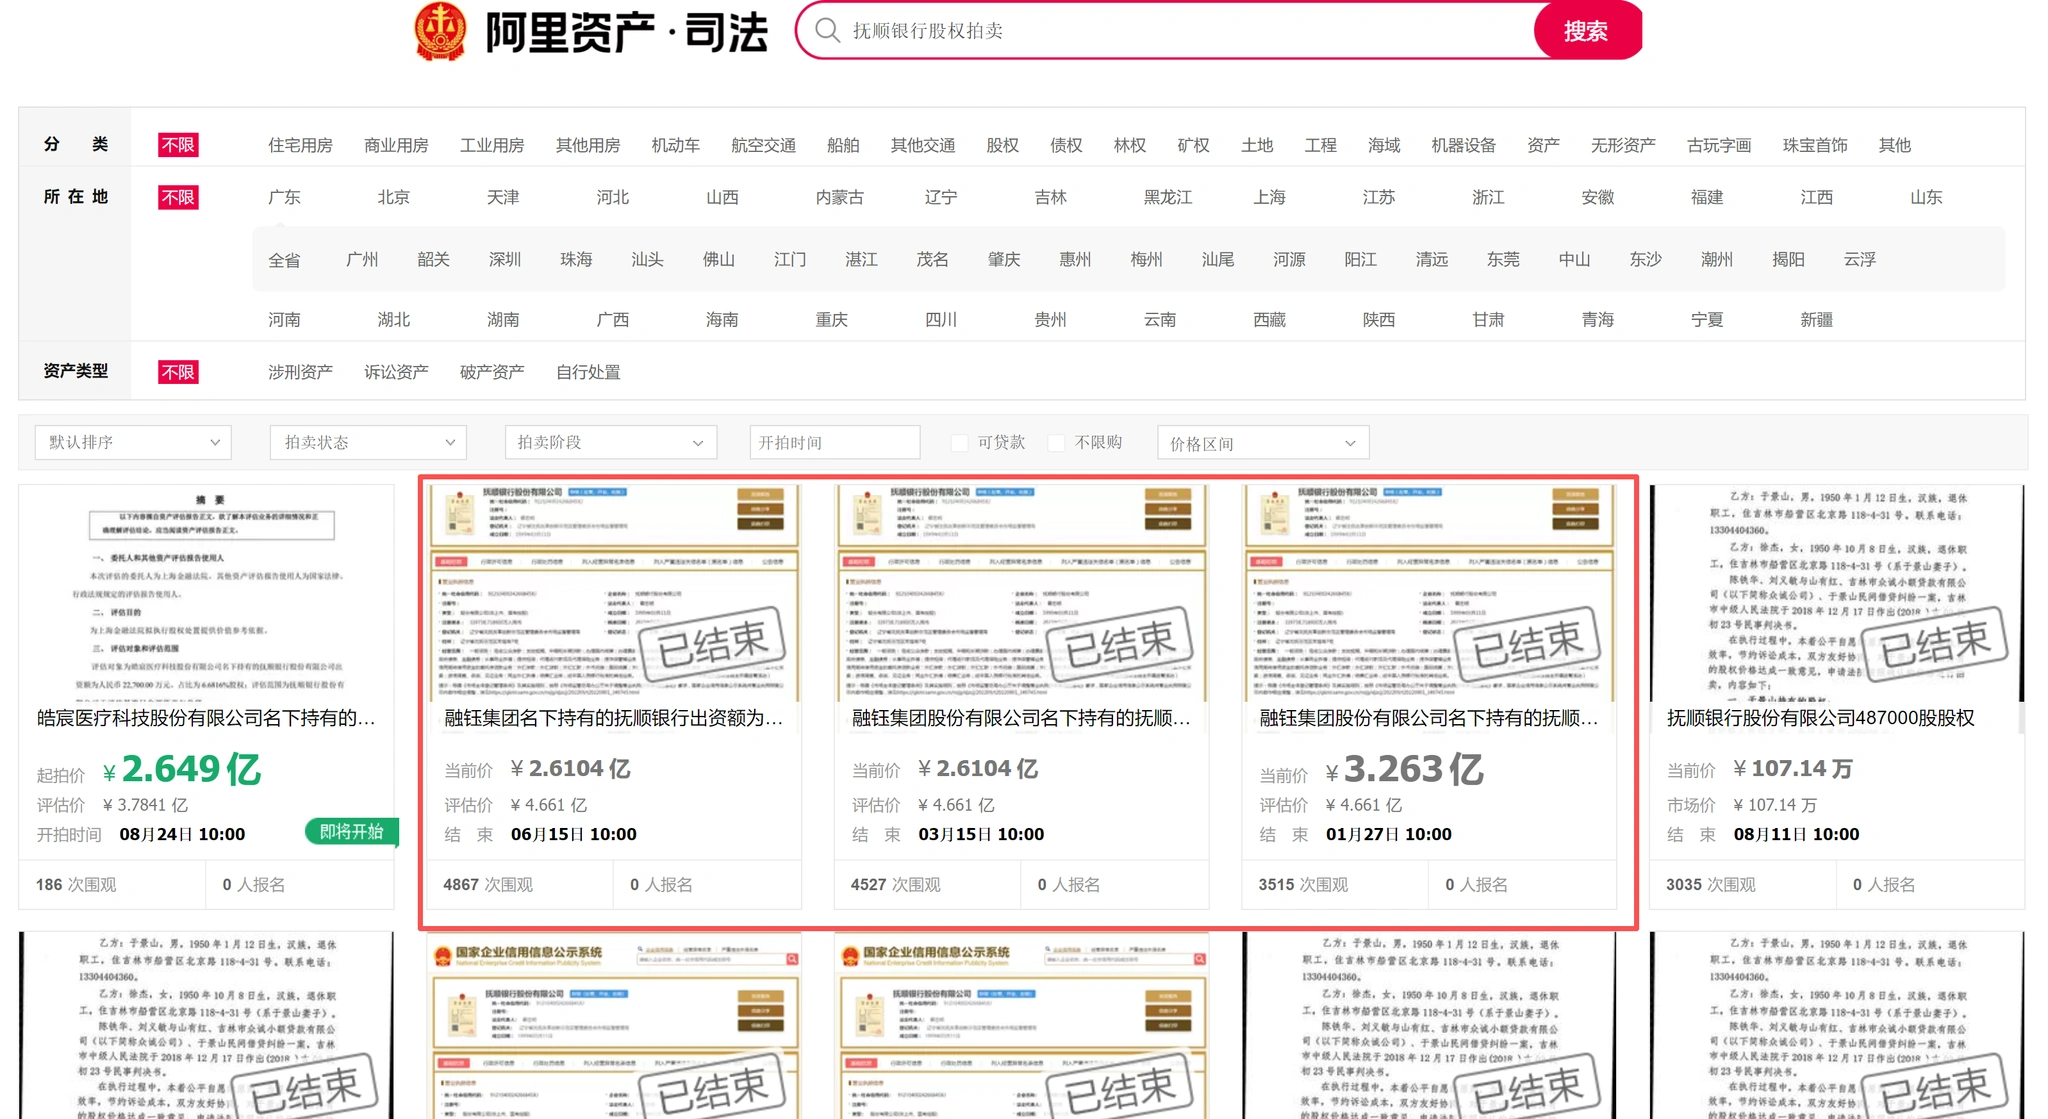The height and width of the screenshot is (1119, 2048).
Task: Tick the 不限购 checkbox
Action: coord(1056,442)
